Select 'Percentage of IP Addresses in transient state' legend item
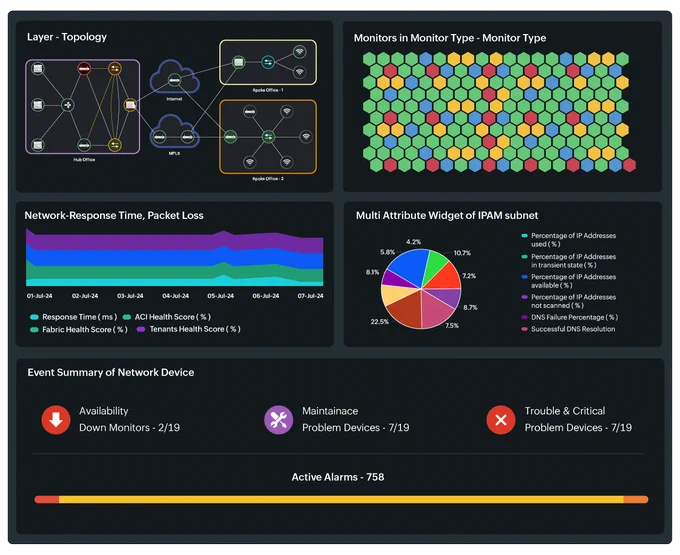Viewport: 680px width, 555px height. point(569,261)
